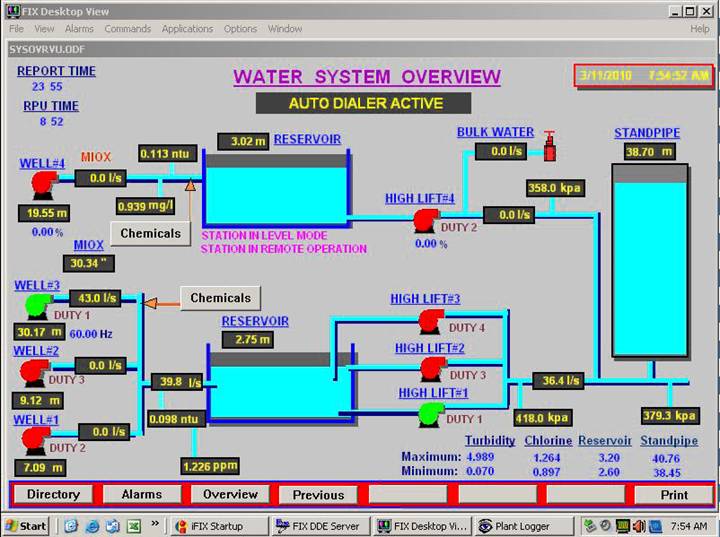Click the Well#4 red pump icon
This screenshot has width=720, height=537.
41,182
